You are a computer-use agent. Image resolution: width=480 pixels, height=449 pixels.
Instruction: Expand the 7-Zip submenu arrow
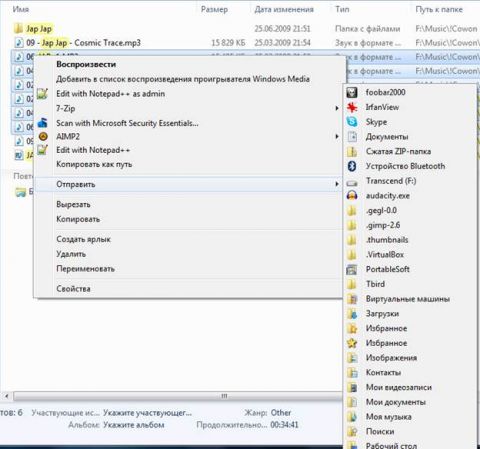click(337, 108)
